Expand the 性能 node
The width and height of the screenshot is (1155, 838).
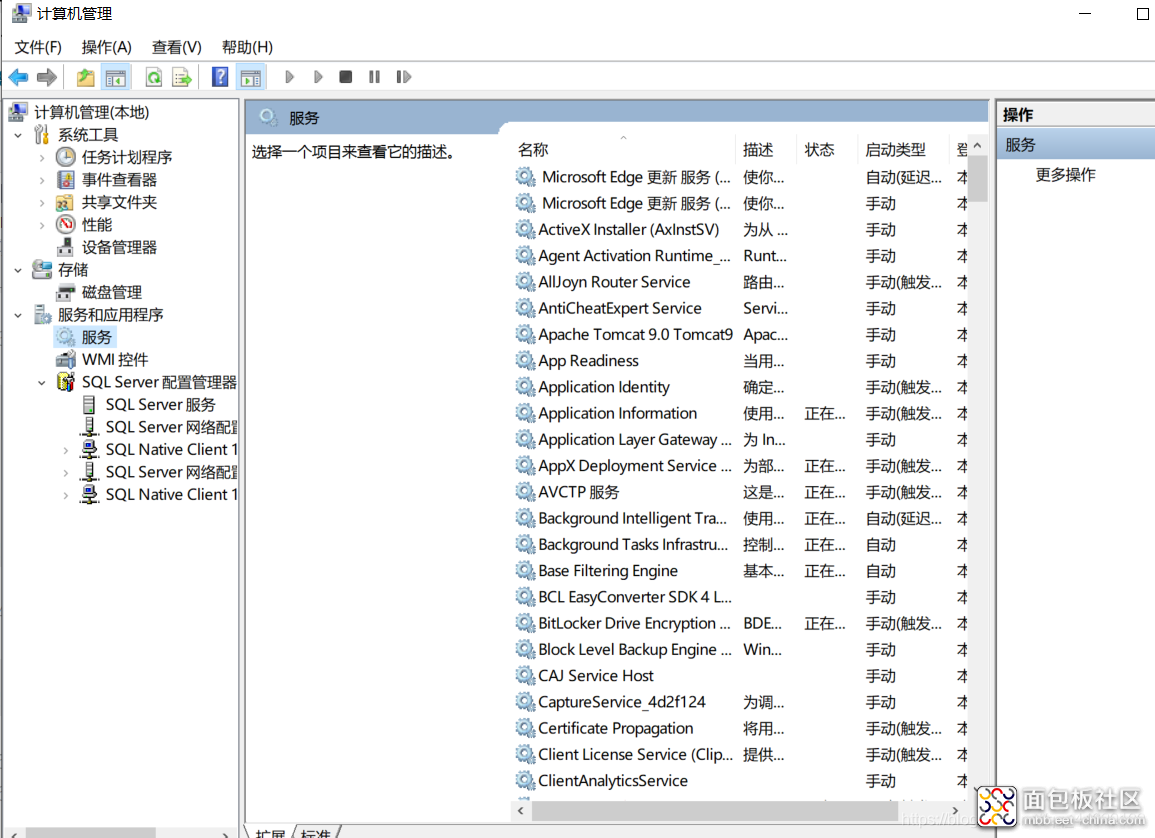point(42,225)
